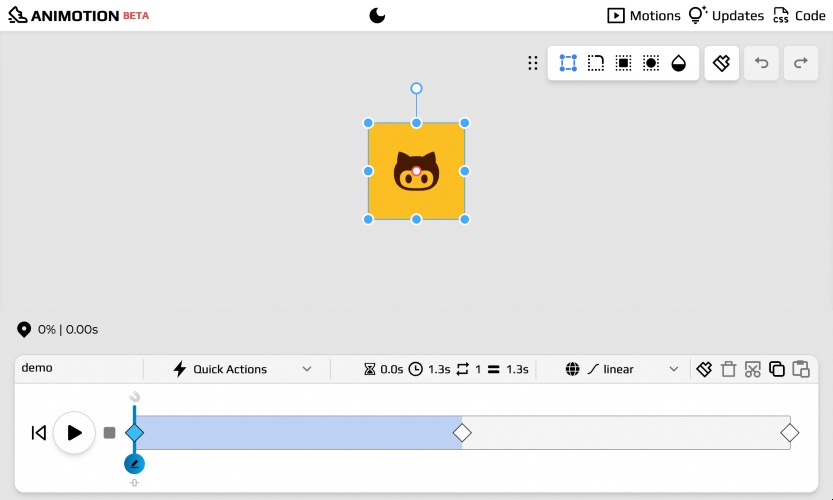Select the square box shadow tool

[623, 63]
